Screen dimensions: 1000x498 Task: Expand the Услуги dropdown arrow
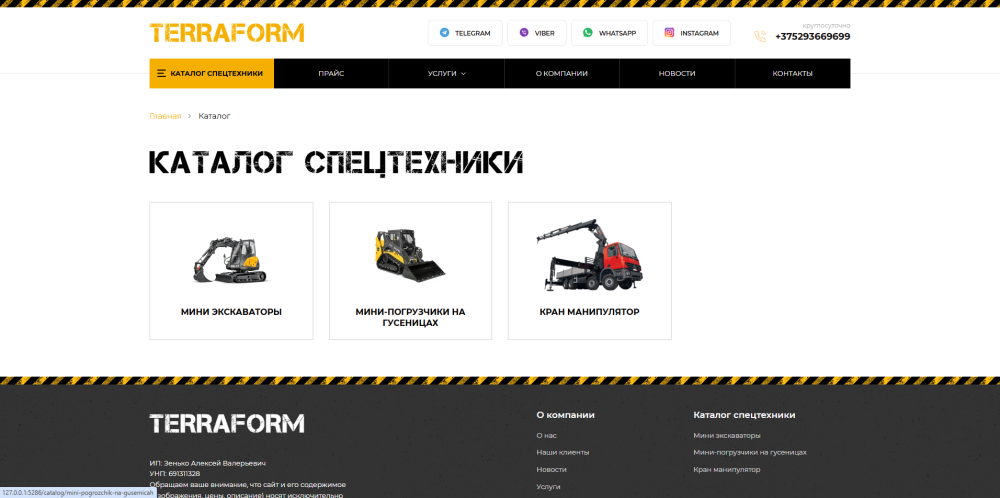pyautogui.click(x=464, y=74)
